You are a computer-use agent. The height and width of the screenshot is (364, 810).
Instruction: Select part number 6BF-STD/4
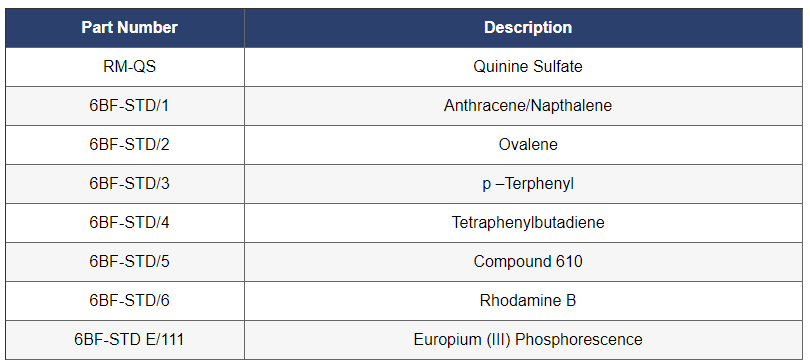[x=124, y=223]
